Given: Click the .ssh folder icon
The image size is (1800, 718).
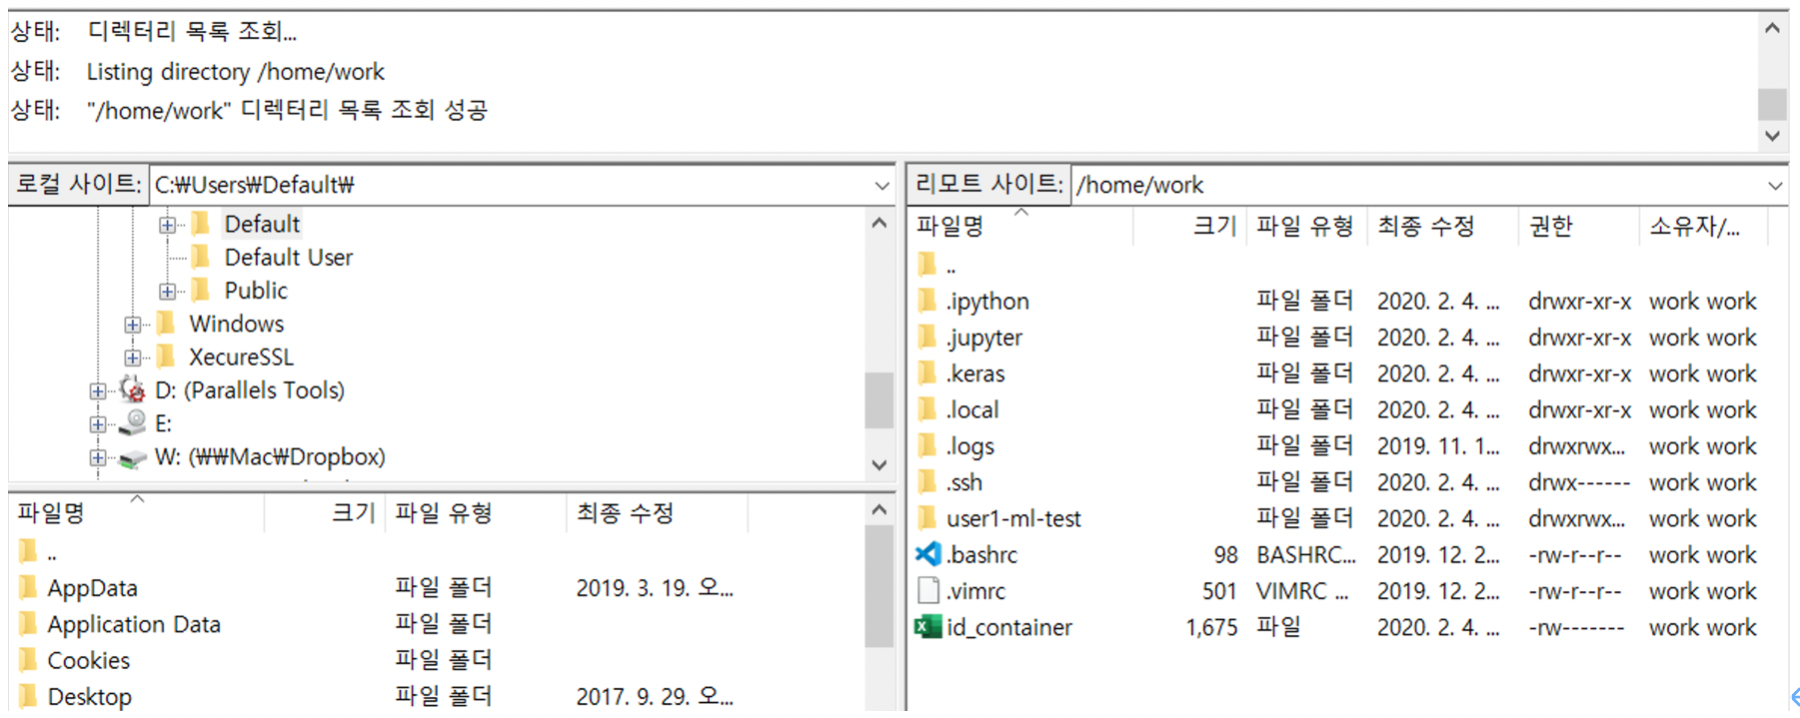Looking at the screenshot, I should coord(928,481).
